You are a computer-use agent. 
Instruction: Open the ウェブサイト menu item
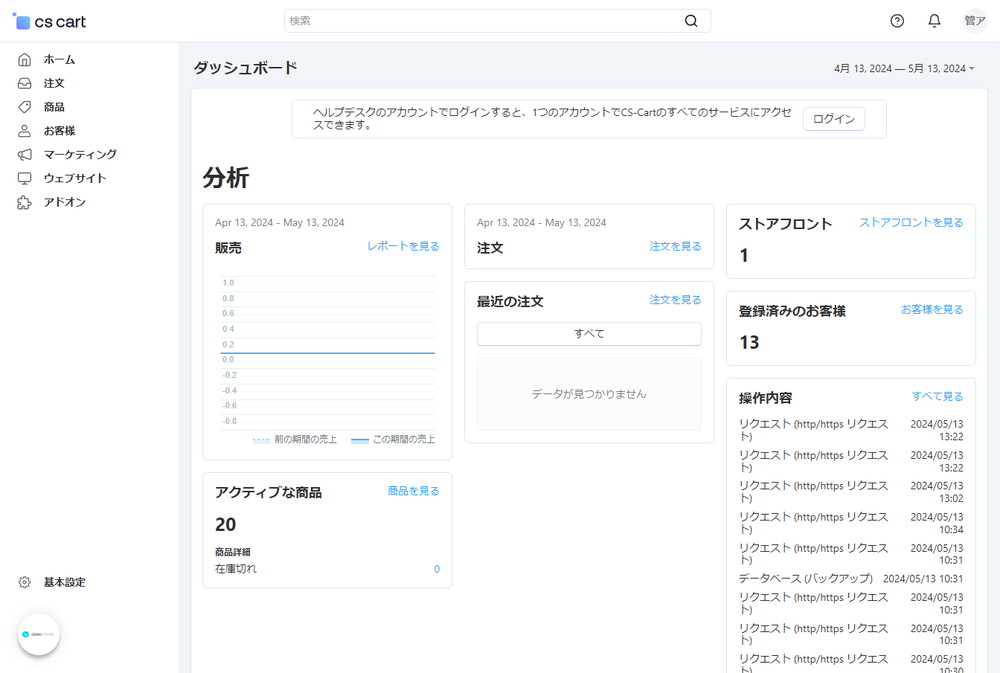click(75, 178)
